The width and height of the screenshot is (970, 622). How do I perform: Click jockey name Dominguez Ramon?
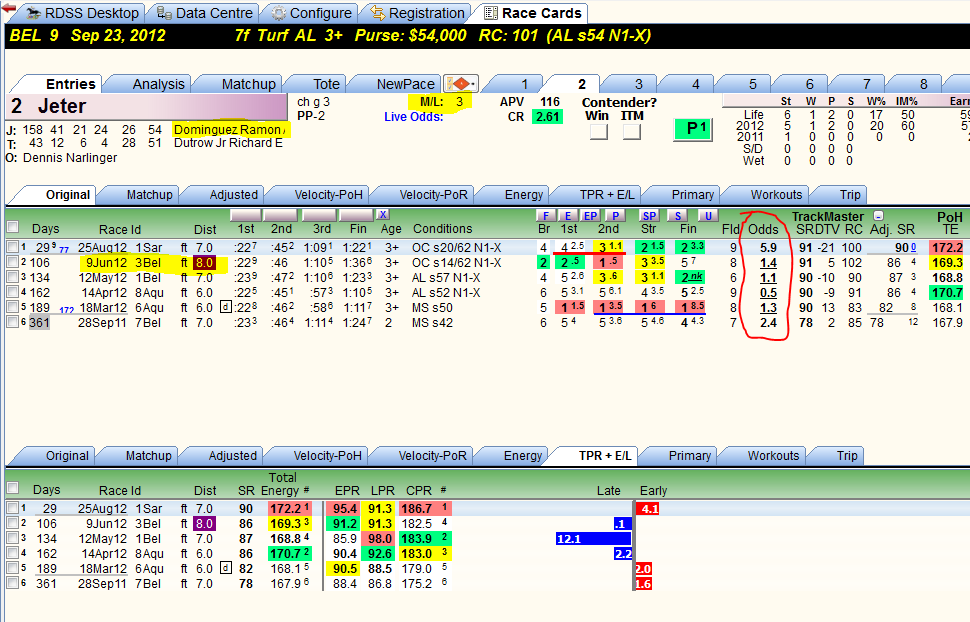[x=230, y=130]
